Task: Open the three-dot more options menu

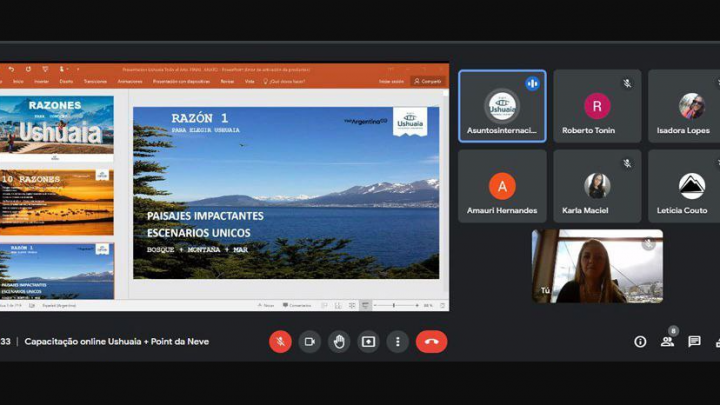Action: [397, 341]
